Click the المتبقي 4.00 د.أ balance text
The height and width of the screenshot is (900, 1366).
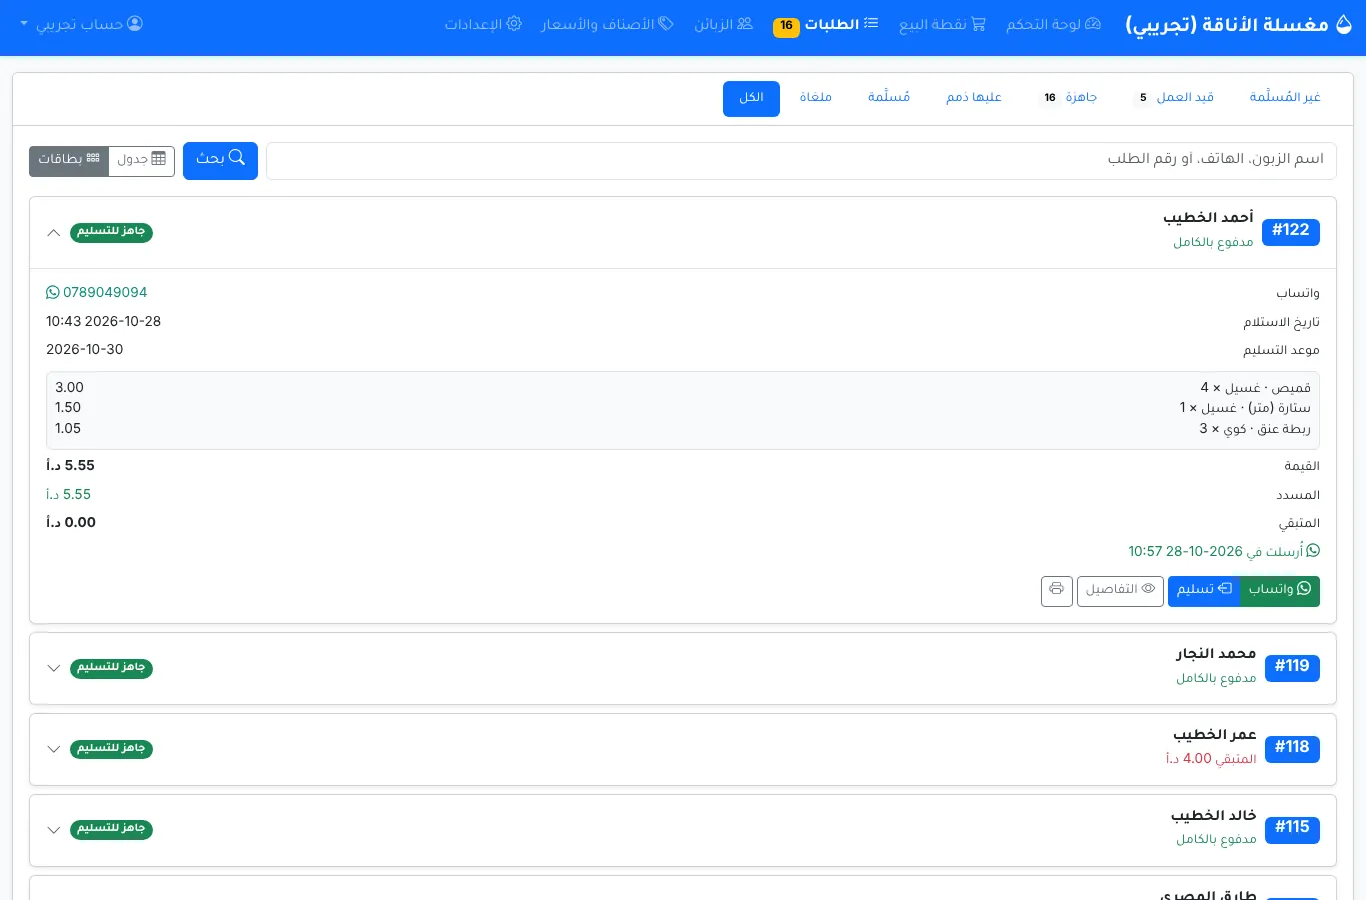click(1211, 759)
